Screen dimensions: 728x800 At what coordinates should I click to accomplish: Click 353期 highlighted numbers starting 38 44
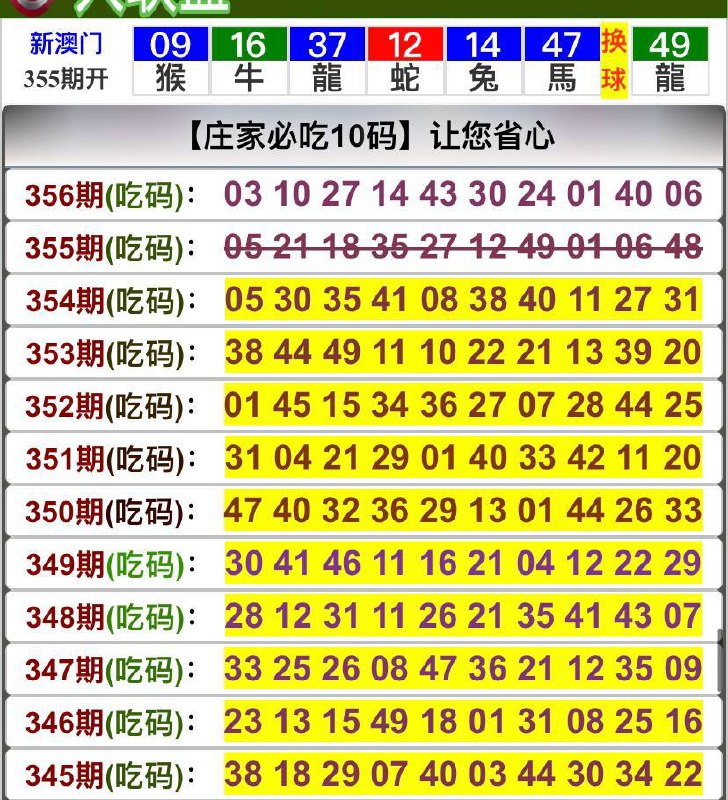click(x=463, y=352)
